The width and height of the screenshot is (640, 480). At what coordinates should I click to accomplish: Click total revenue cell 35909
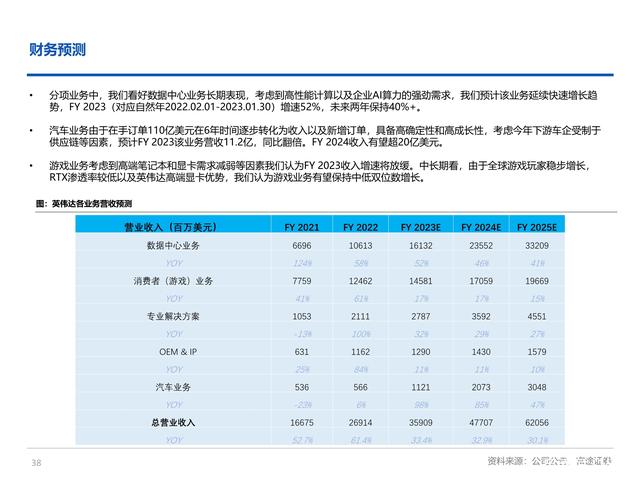coord(421,423)
